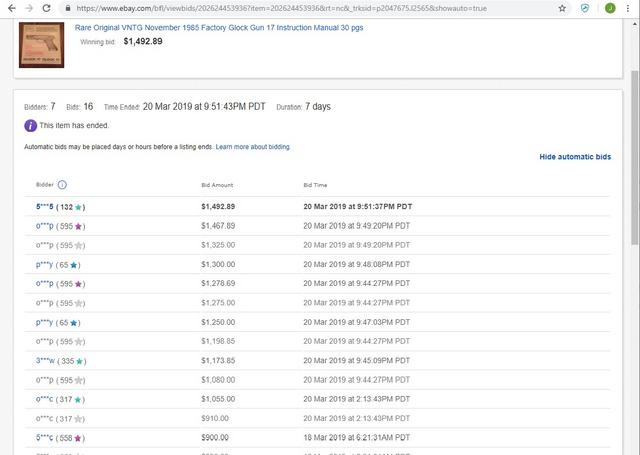Reload the eBay bid page
The height and width of the screenshot is (455, 640).
(x=47, y=8)
